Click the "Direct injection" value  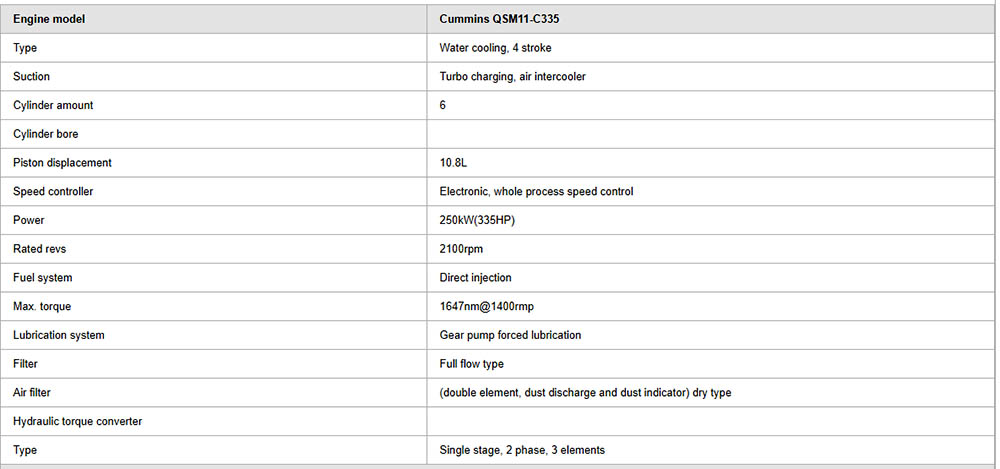click(475, 278)
